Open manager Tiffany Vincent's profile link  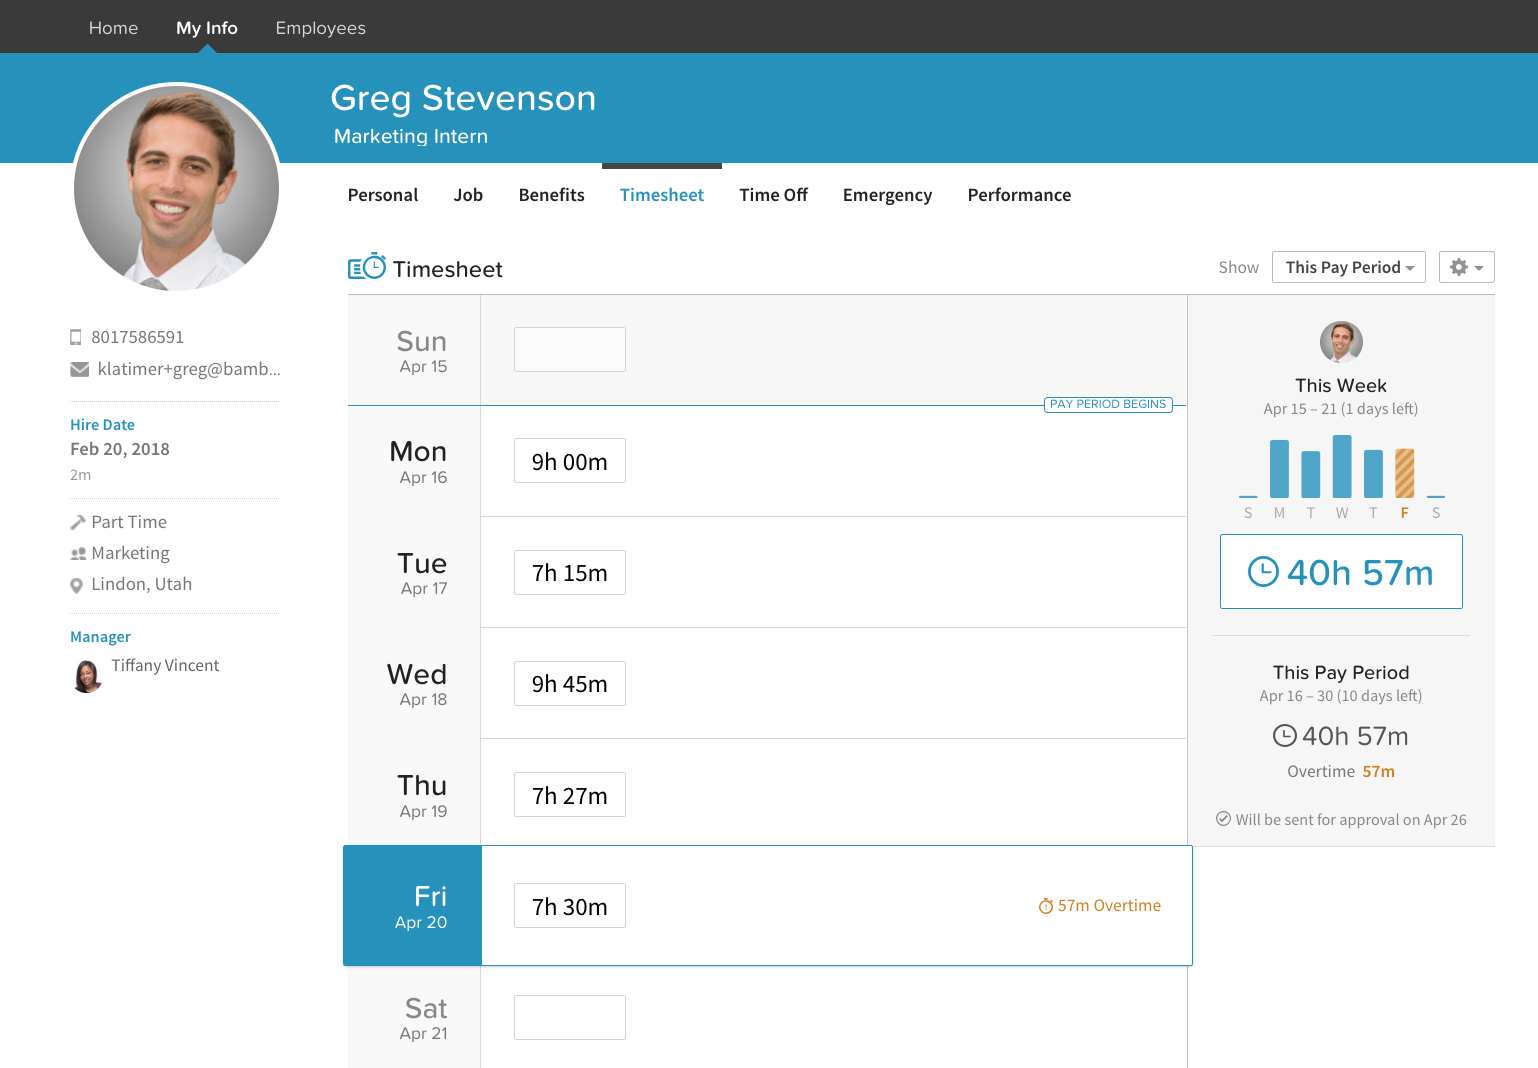(165, 665)
